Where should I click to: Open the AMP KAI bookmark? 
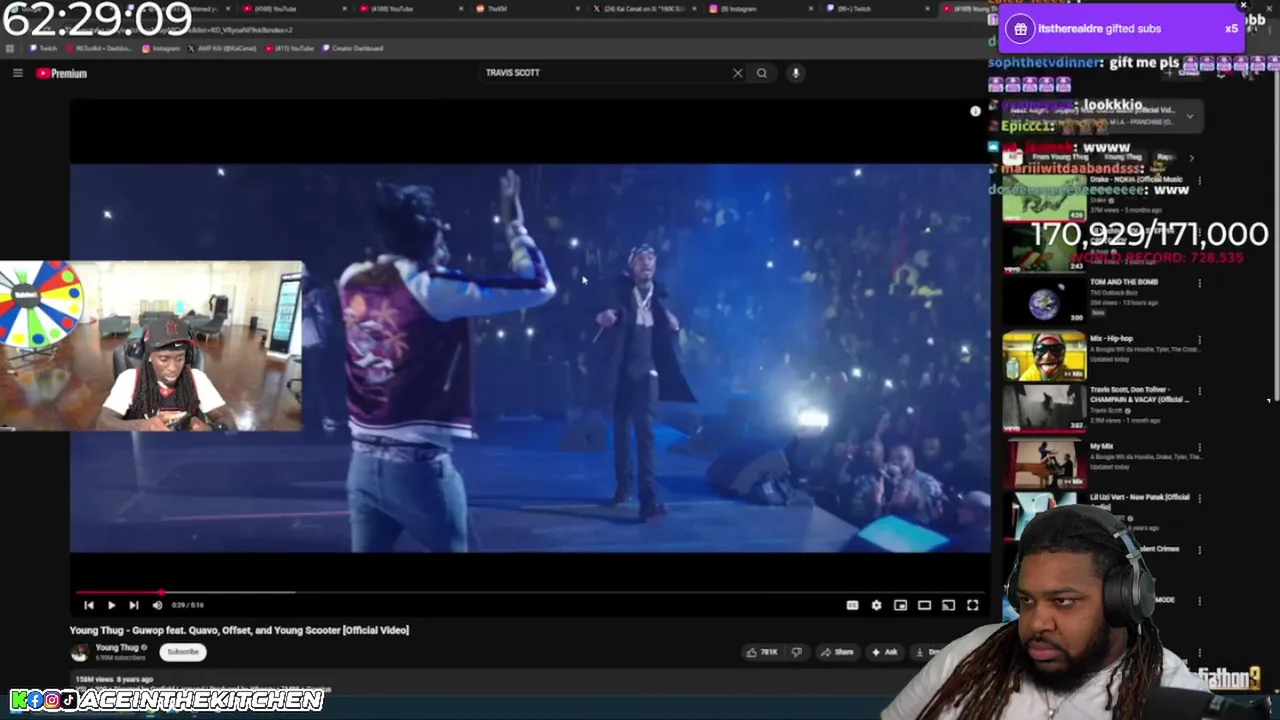pos(222,48)
